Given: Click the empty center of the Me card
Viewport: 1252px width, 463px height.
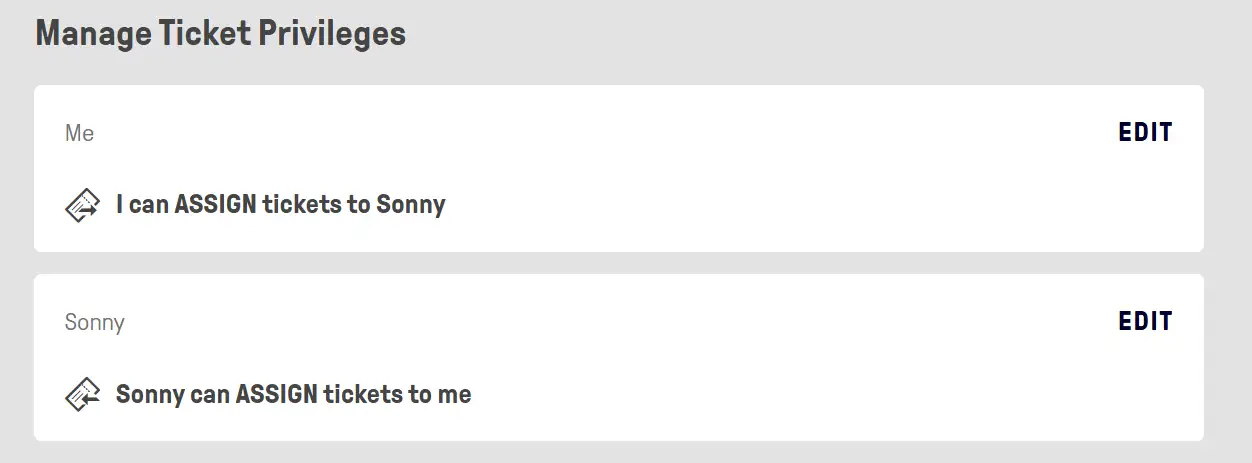Looking at the screenshot, I should (700, 168).
